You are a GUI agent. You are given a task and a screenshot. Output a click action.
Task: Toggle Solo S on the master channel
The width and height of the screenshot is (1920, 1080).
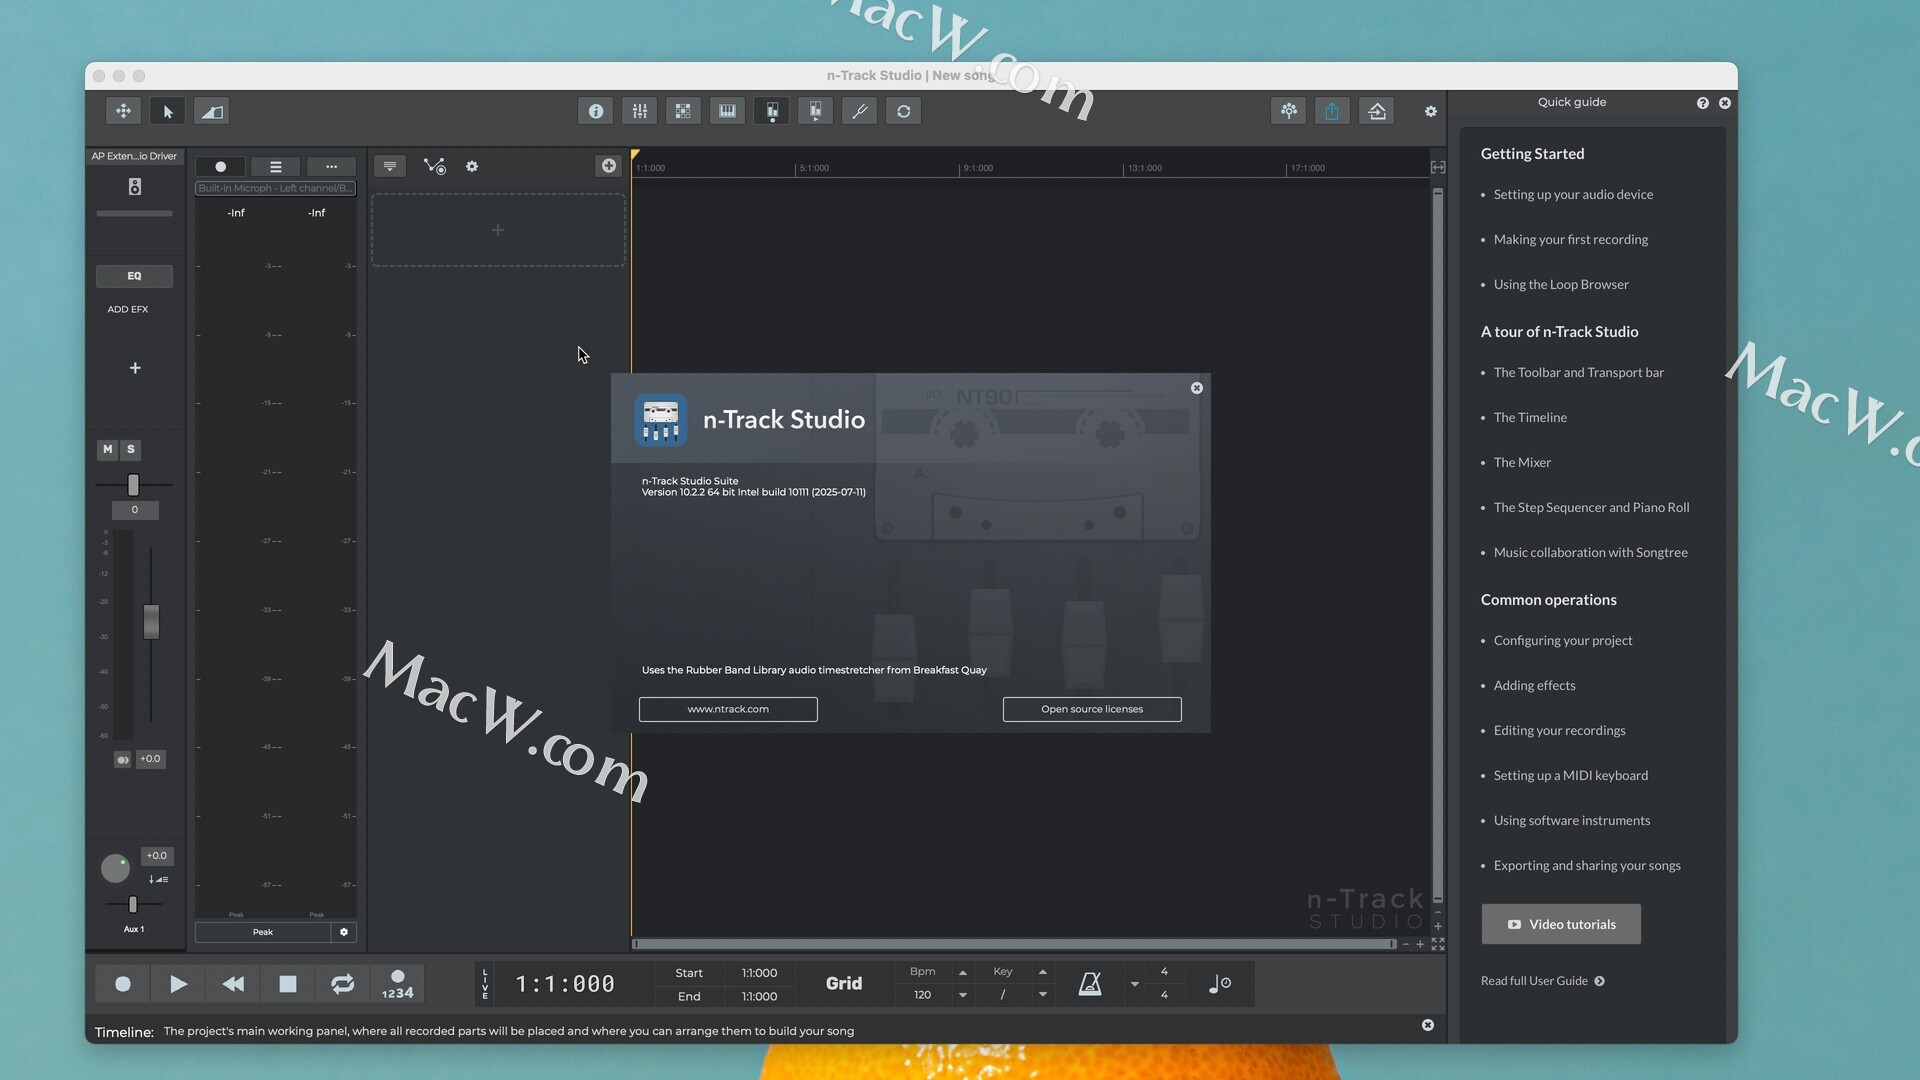coord(131,450)
